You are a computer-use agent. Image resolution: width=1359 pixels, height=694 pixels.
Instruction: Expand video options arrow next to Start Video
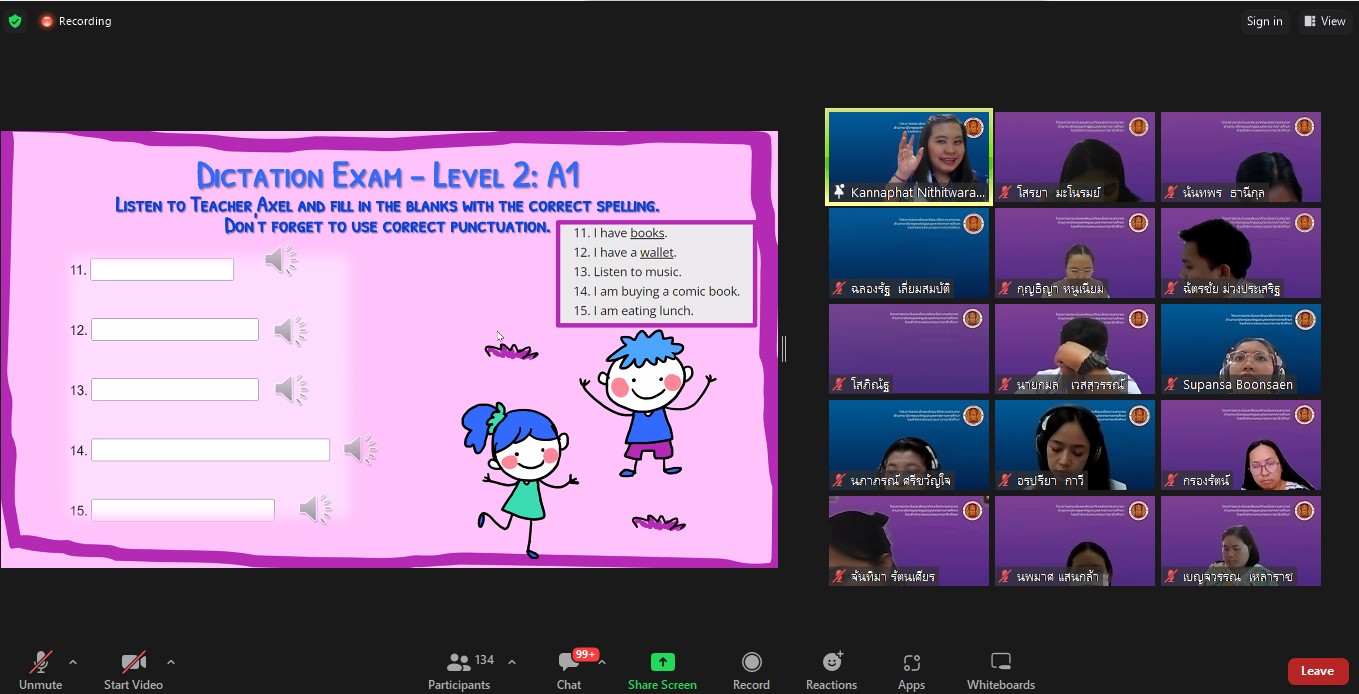pos(171,662)
